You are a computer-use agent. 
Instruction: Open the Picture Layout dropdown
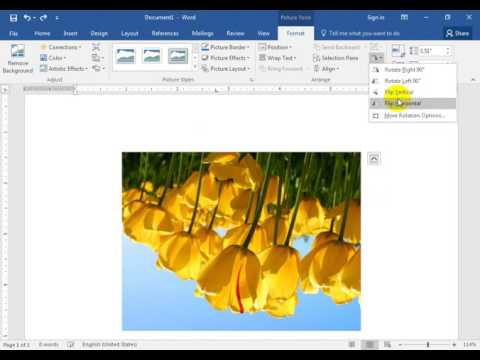(226, 69)
